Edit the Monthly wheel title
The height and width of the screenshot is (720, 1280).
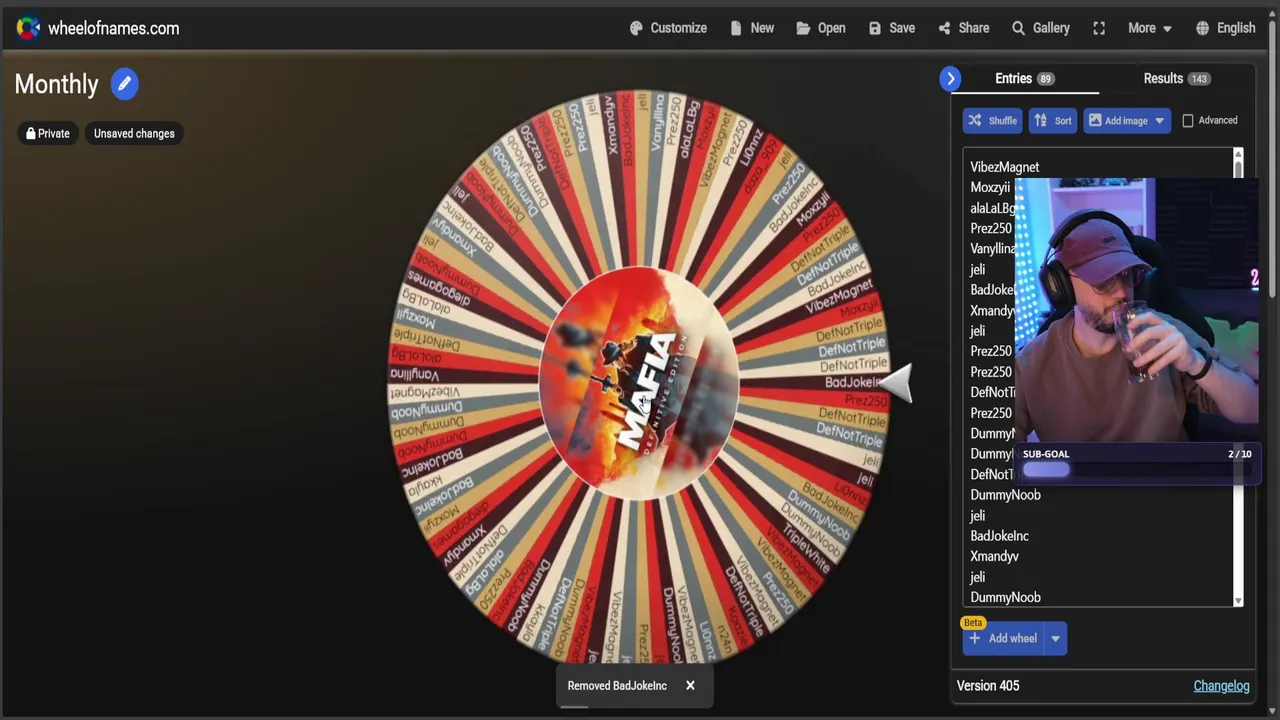coord(125,84)
